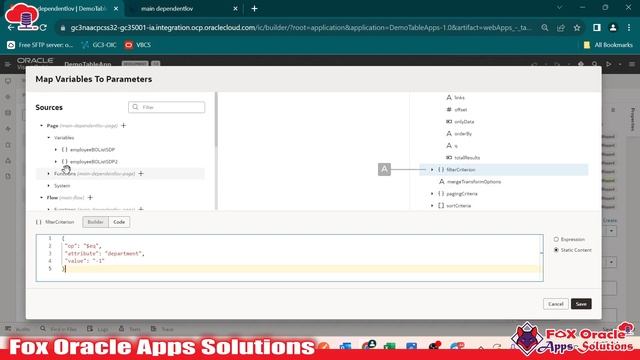
Task: Click the GC3-OIC bookmark
Action: click(x=99, y=45)
